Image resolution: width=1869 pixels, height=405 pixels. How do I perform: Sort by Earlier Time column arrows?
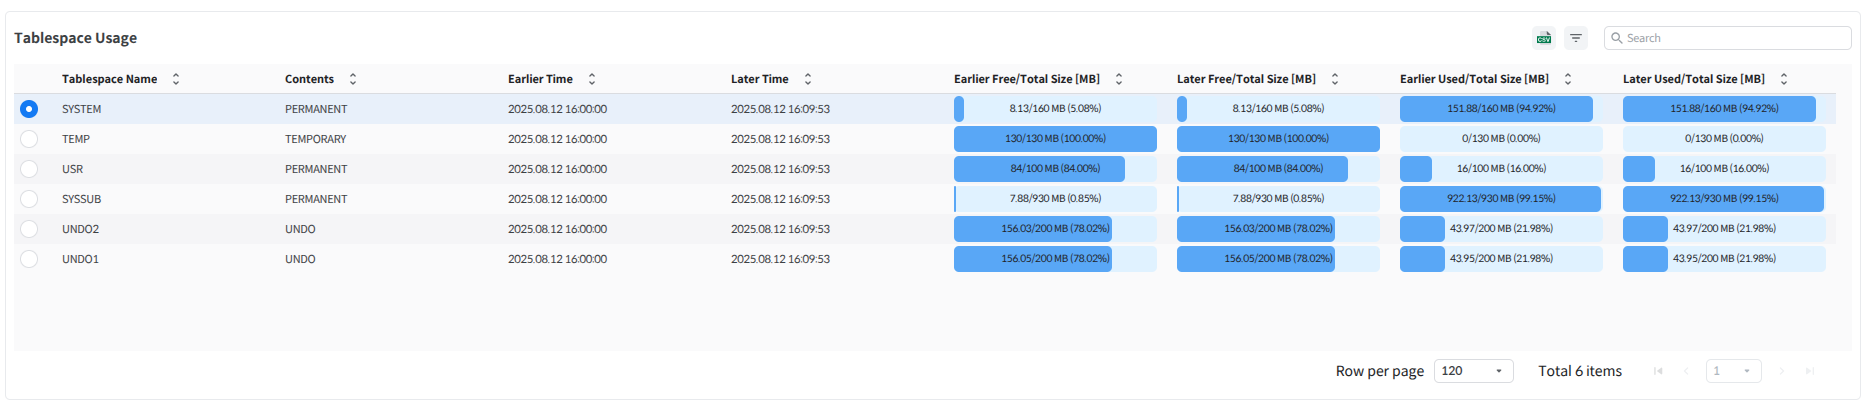pos(592,79)
